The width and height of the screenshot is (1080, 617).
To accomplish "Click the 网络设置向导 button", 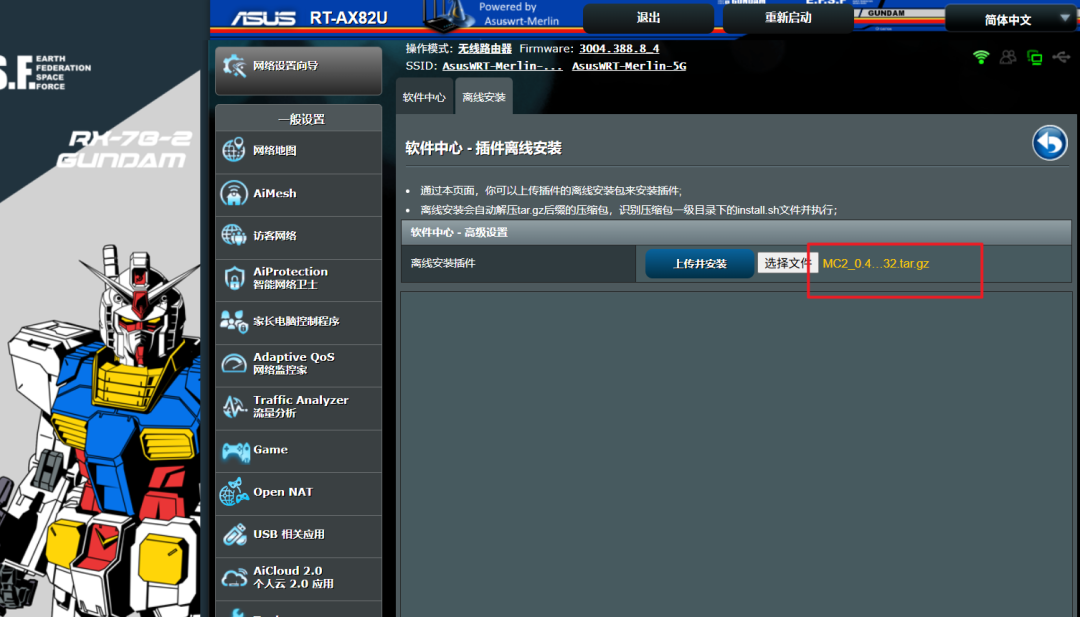I will click(298, 70).
